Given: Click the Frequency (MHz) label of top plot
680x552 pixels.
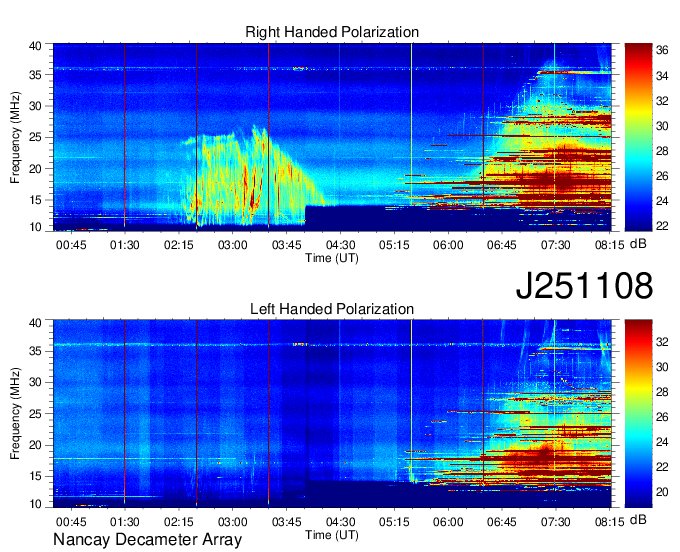Looking at the screenshot, I should click(x=16, y=136).
